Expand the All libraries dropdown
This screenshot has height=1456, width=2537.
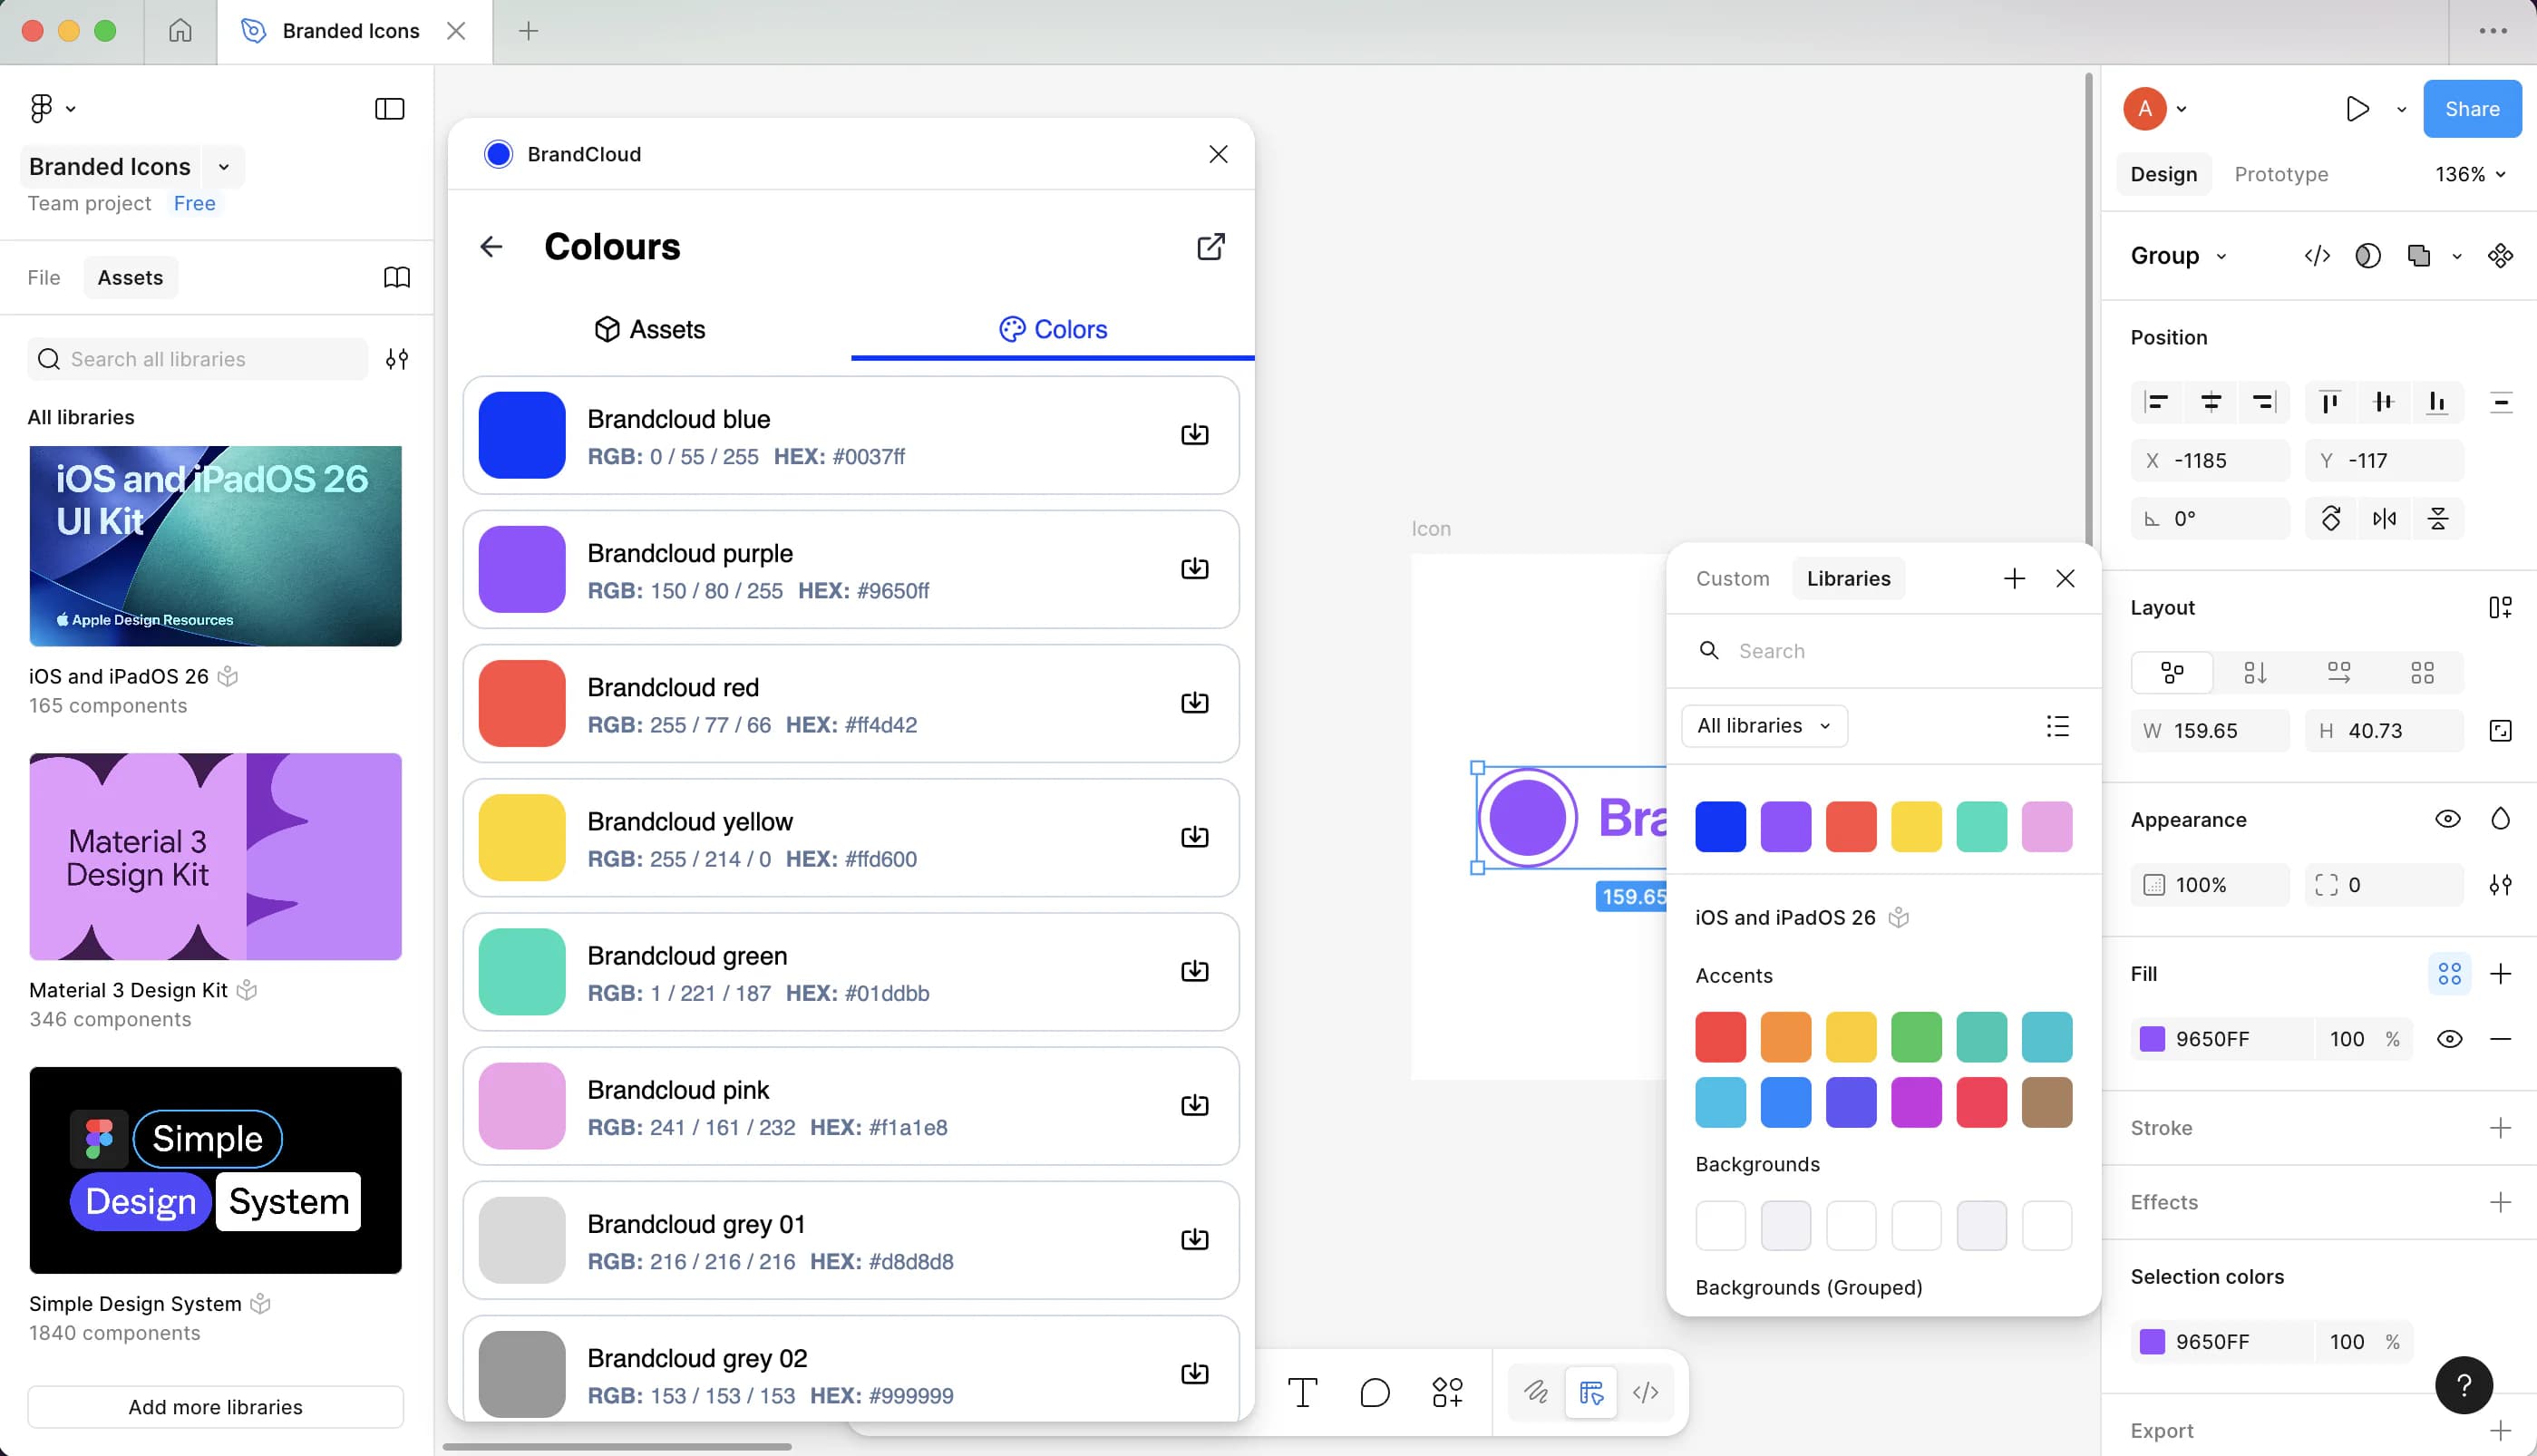pos(1764,725)
